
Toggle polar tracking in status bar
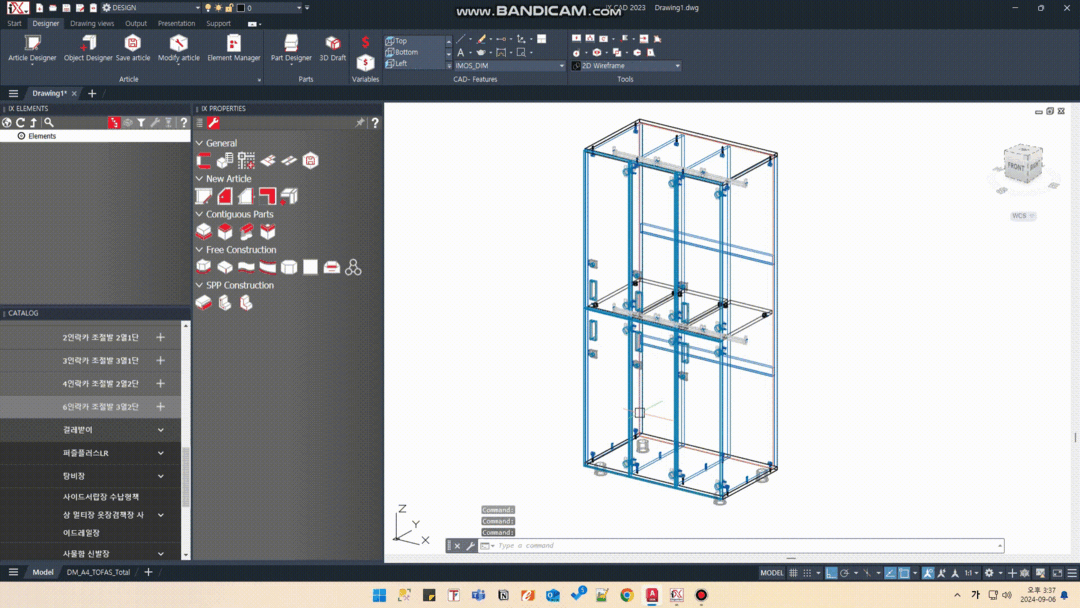coord(844,573)
